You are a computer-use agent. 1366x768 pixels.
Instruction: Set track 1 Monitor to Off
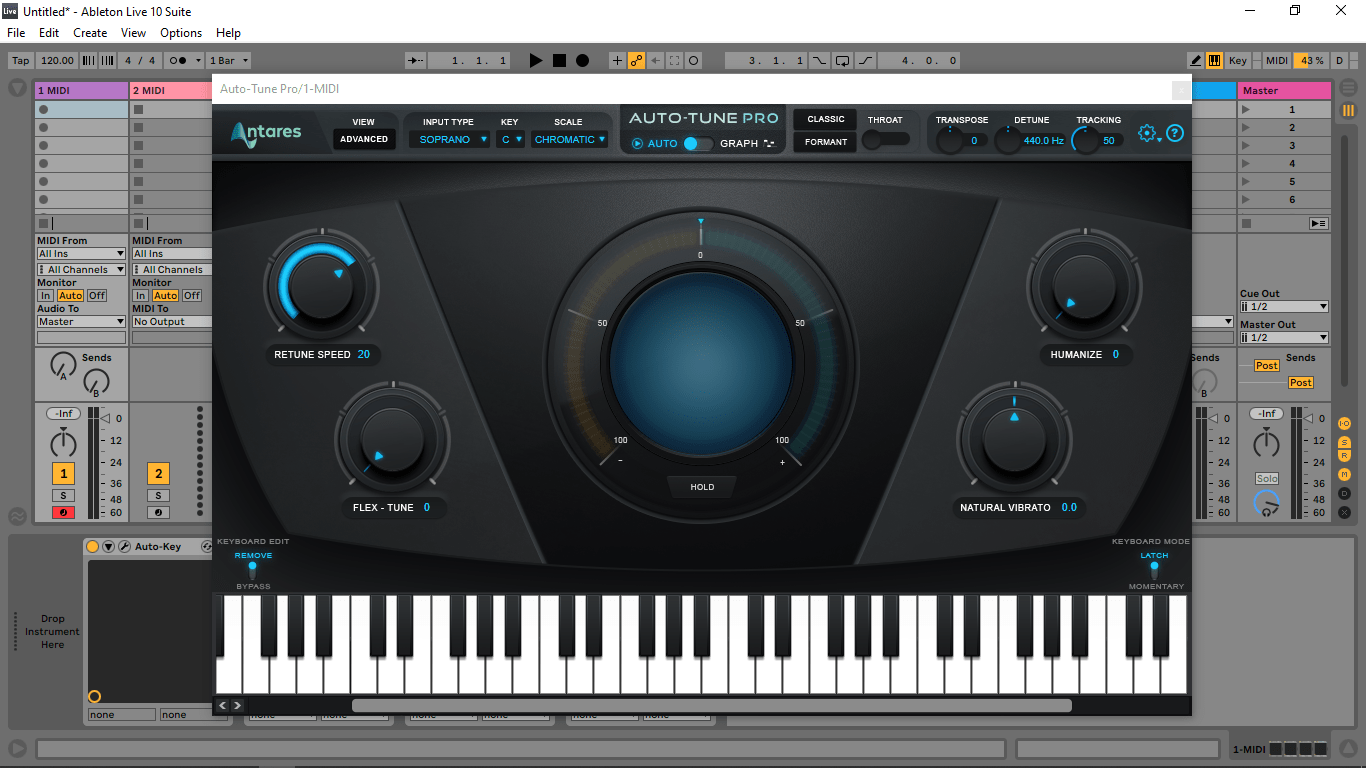point(97,296)
